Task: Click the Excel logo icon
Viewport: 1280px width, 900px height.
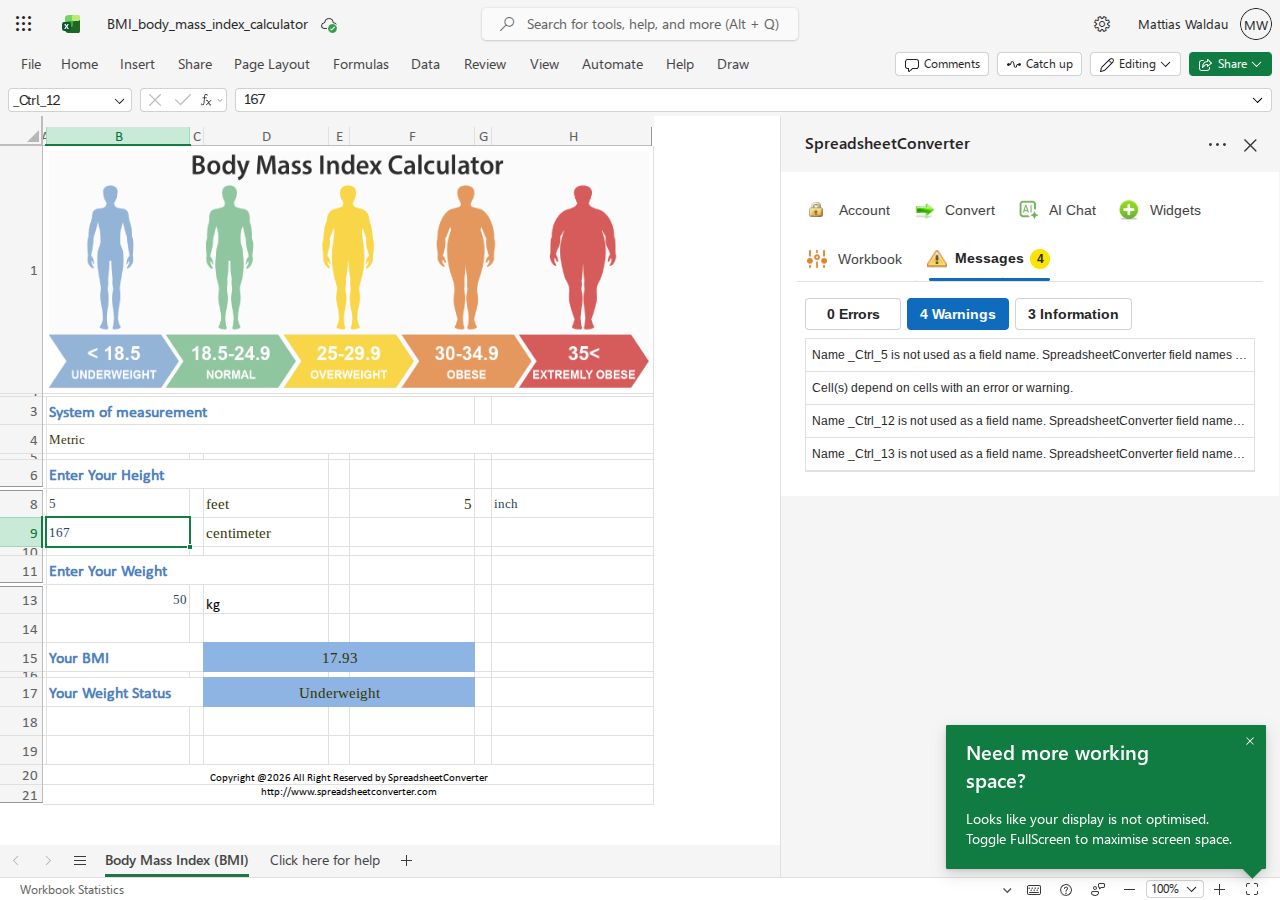Action: 71,24
